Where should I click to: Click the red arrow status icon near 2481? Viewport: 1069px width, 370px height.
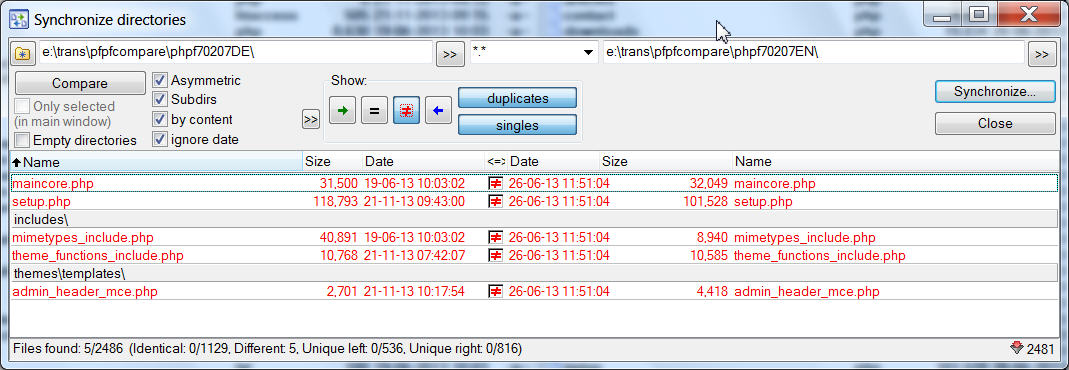click(1017, 348)
